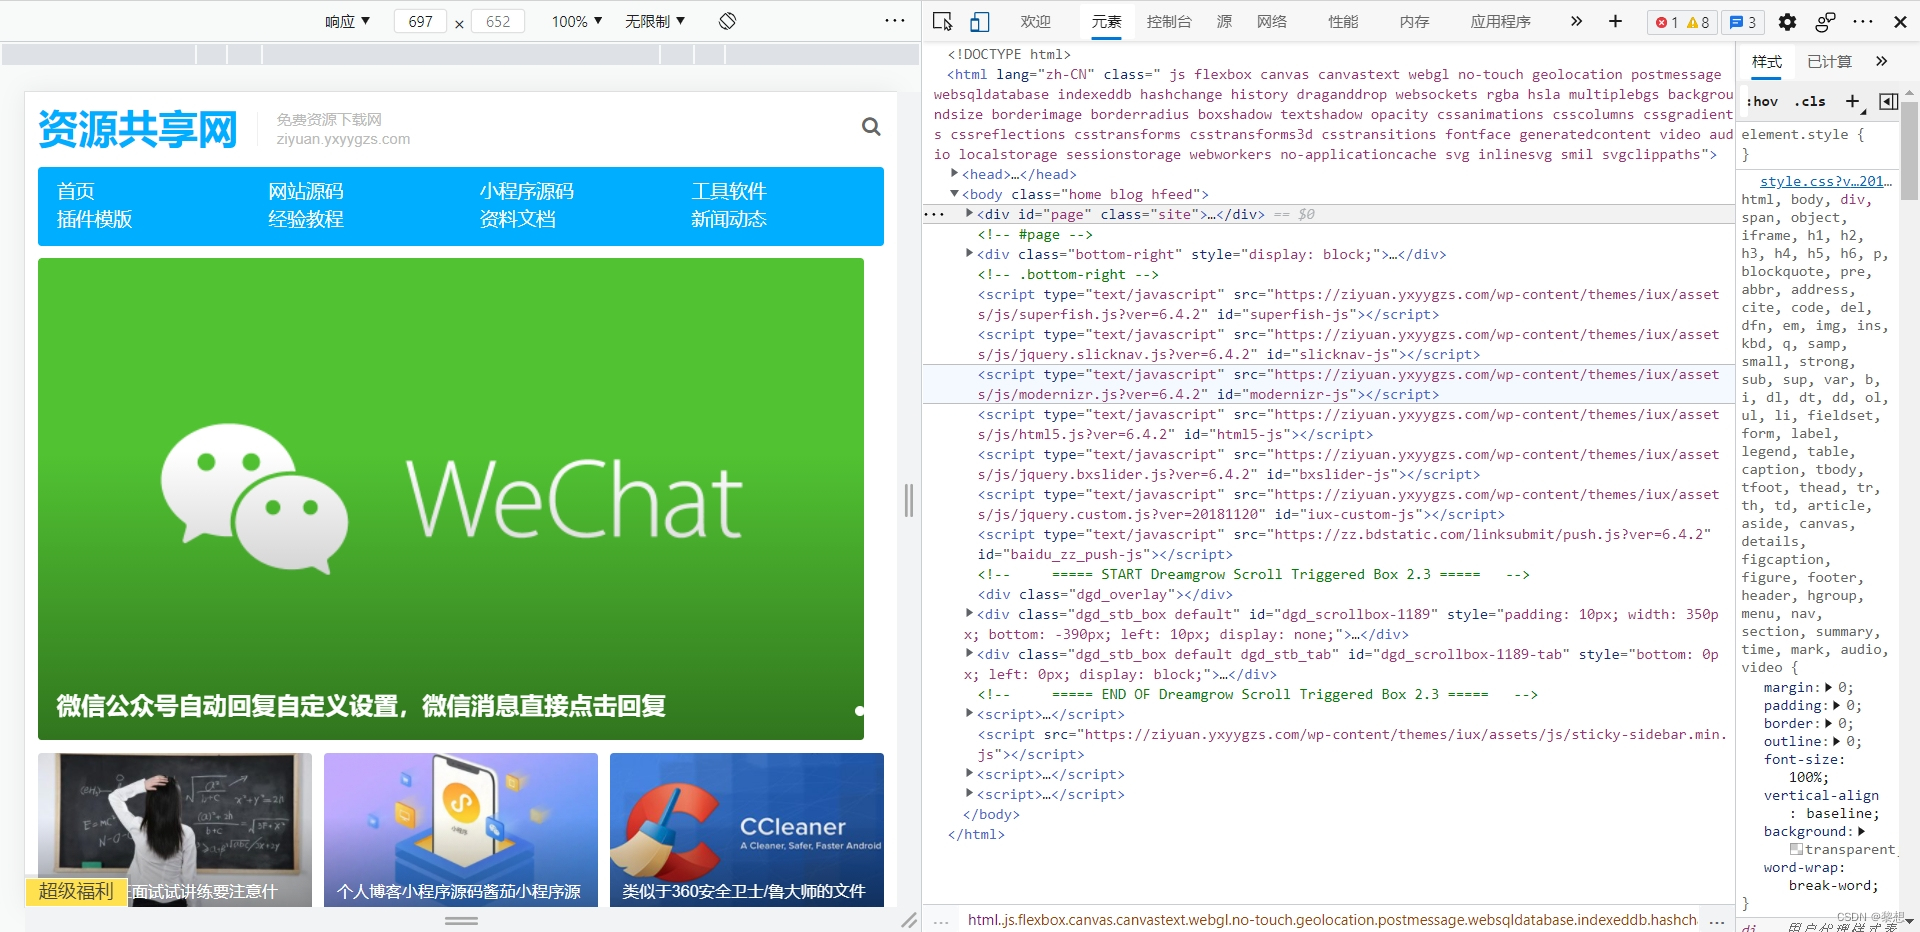1920x932 pixels.
Task: Select the 元素 elements tab
Action: pyautogui.click(x=1106, y=21)
